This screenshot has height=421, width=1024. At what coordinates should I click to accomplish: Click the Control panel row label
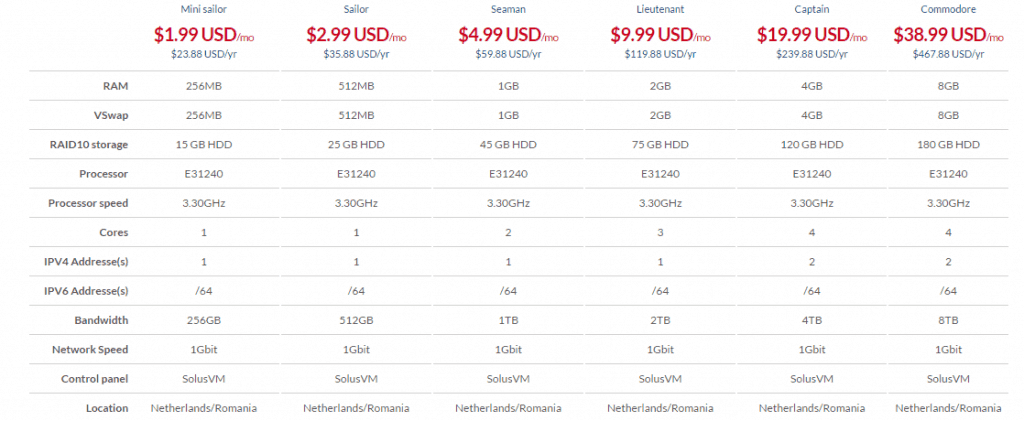(95, 379)
